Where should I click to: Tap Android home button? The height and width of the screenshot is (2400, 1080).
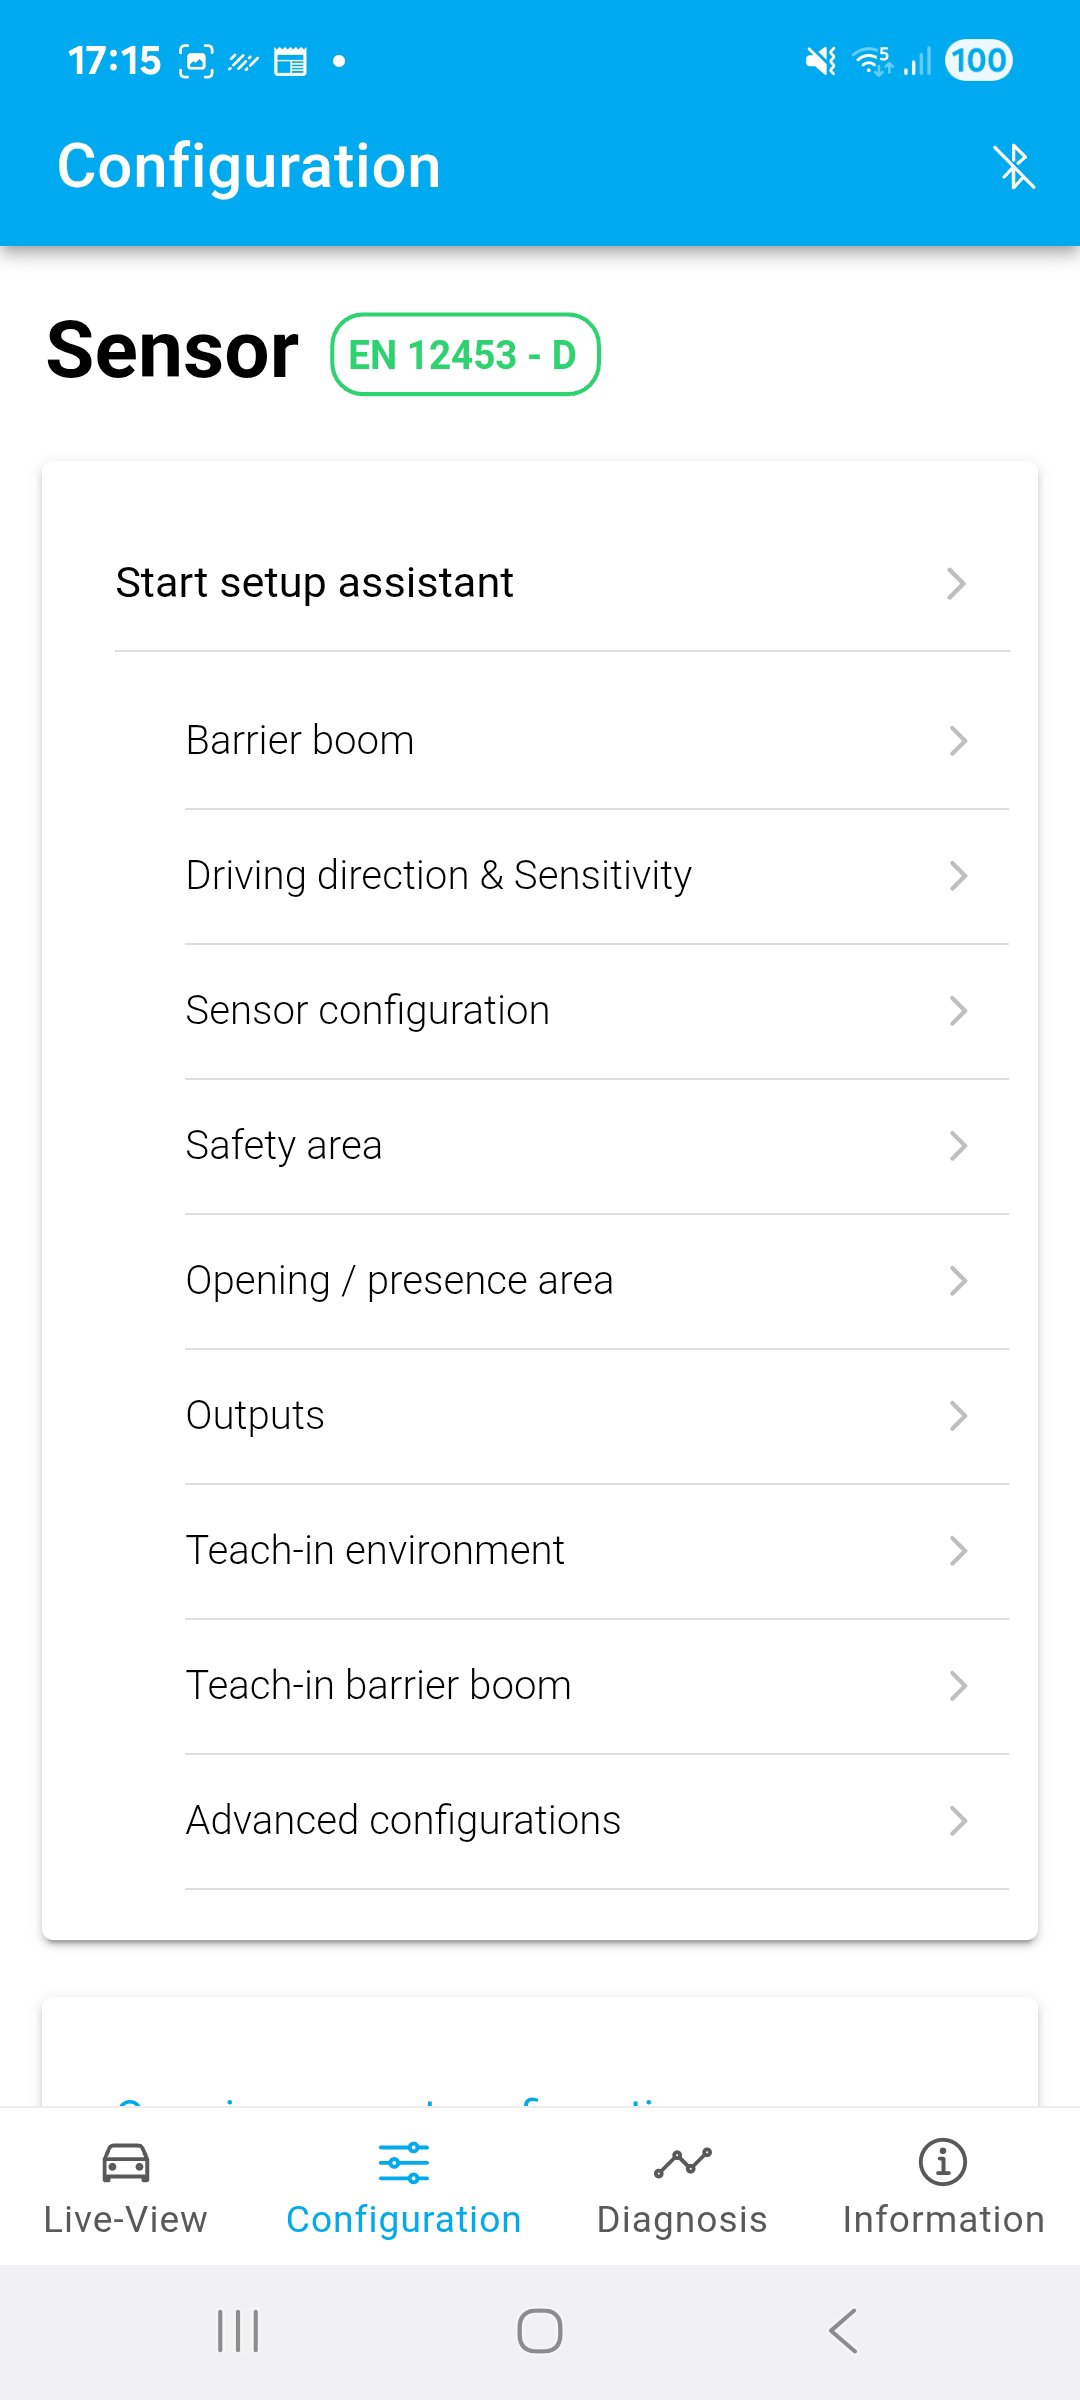tap(540, 2331)
